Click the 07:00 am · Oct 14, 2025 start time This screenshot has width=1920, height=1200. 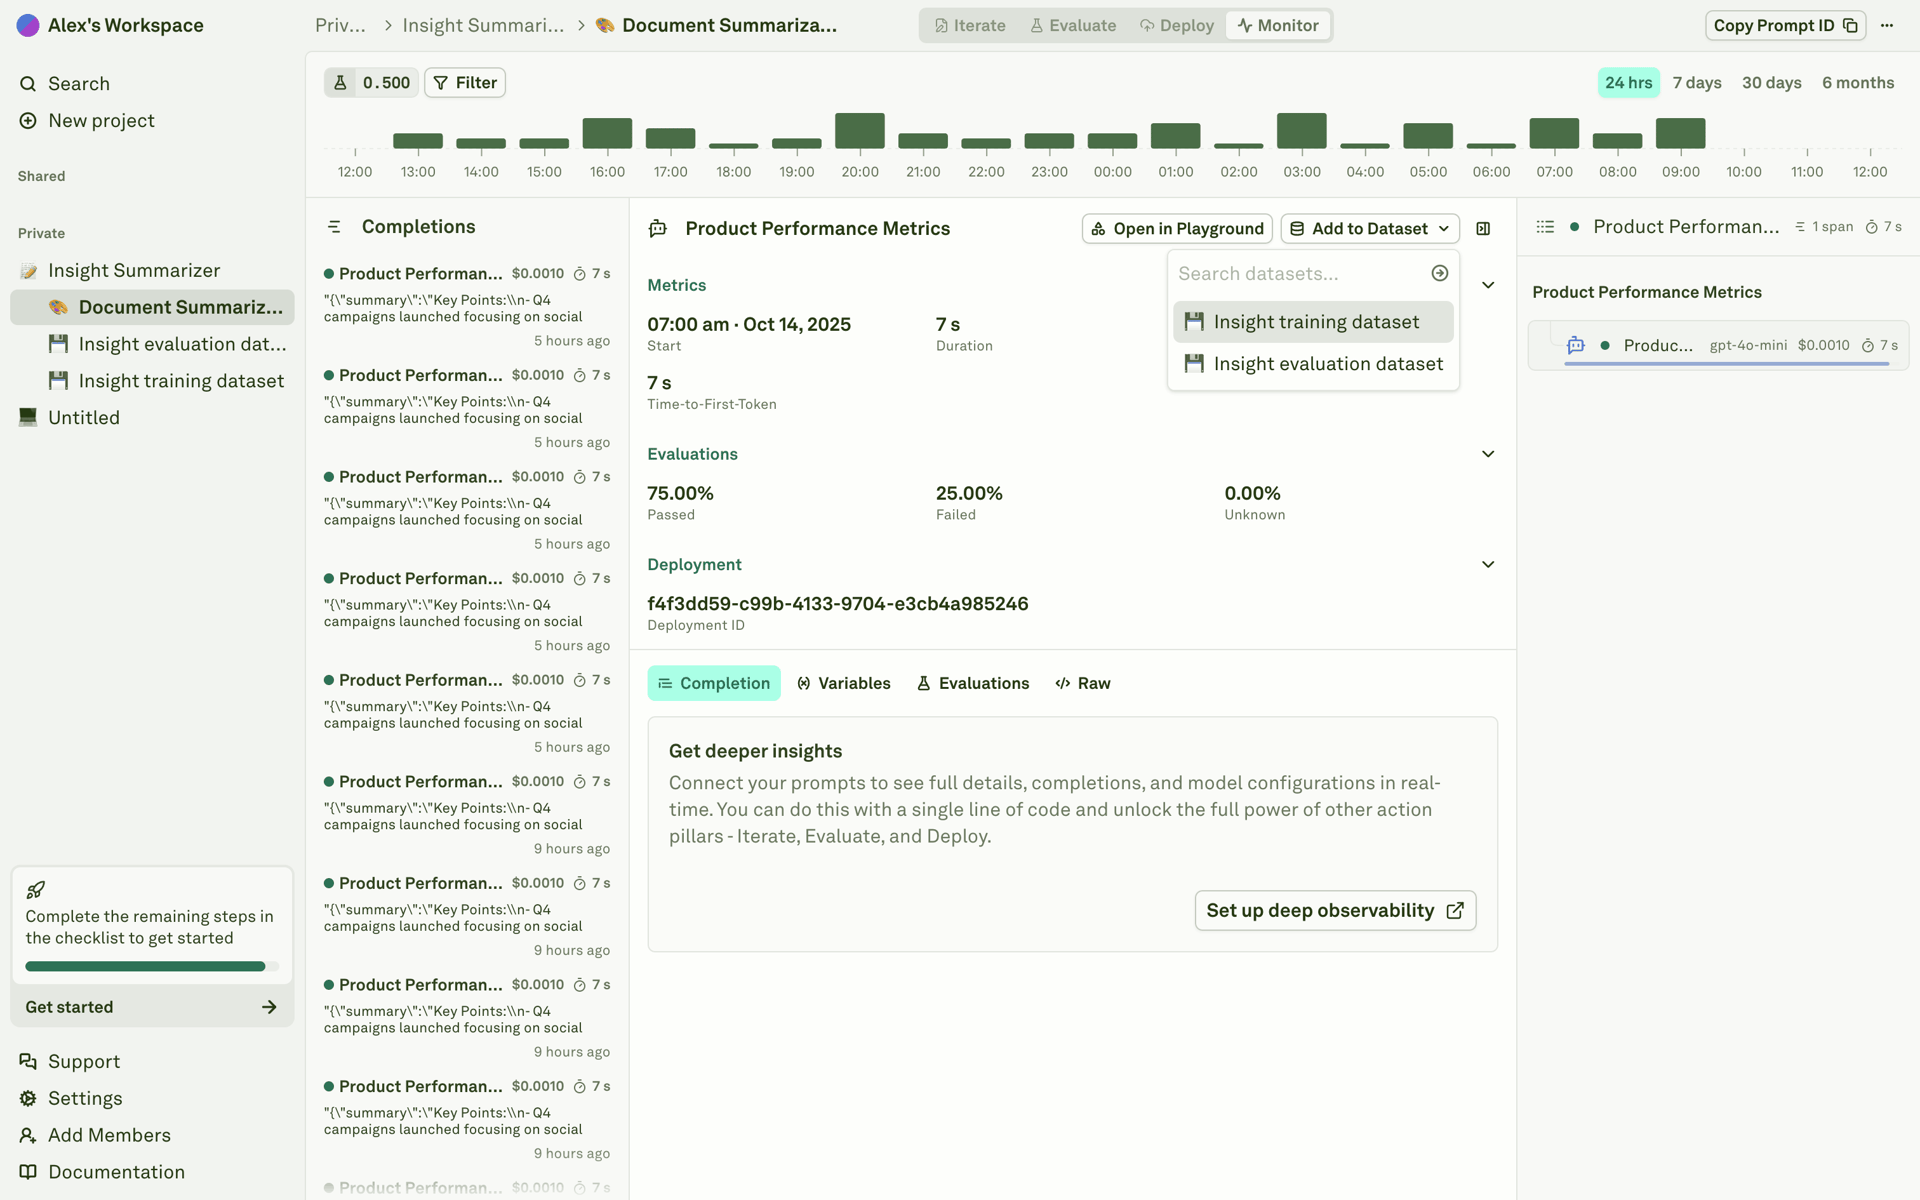pos(749,325)
